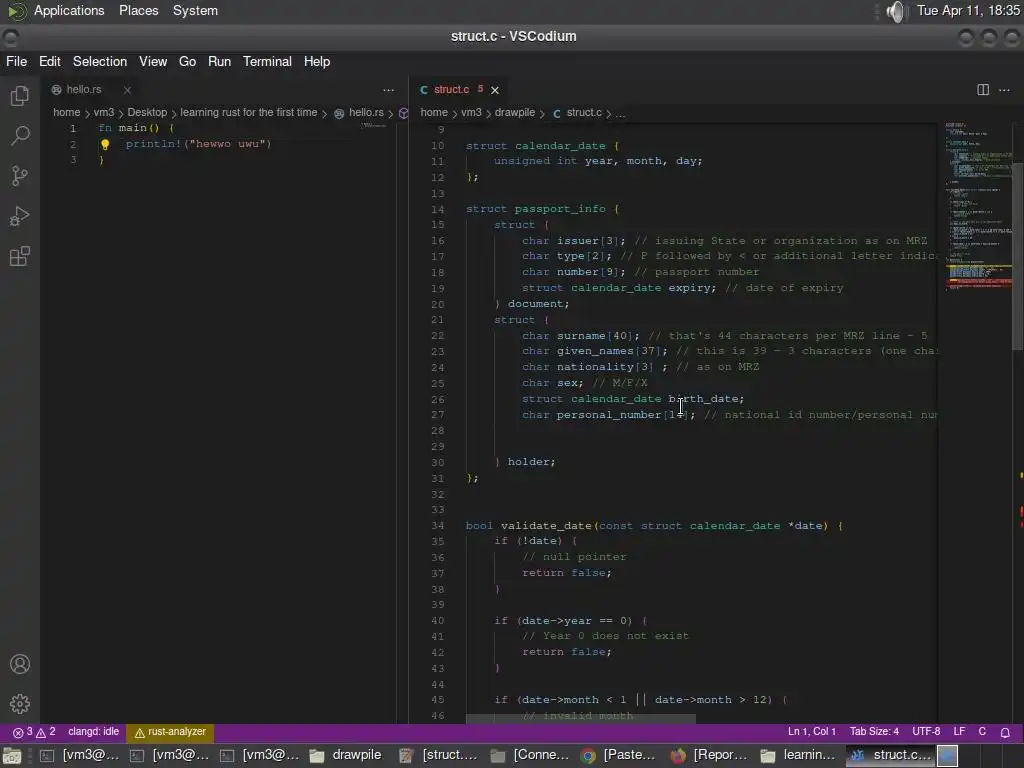Switch to the hello.rs tab
1024x768 pixels.
click(x=84, y=89)
